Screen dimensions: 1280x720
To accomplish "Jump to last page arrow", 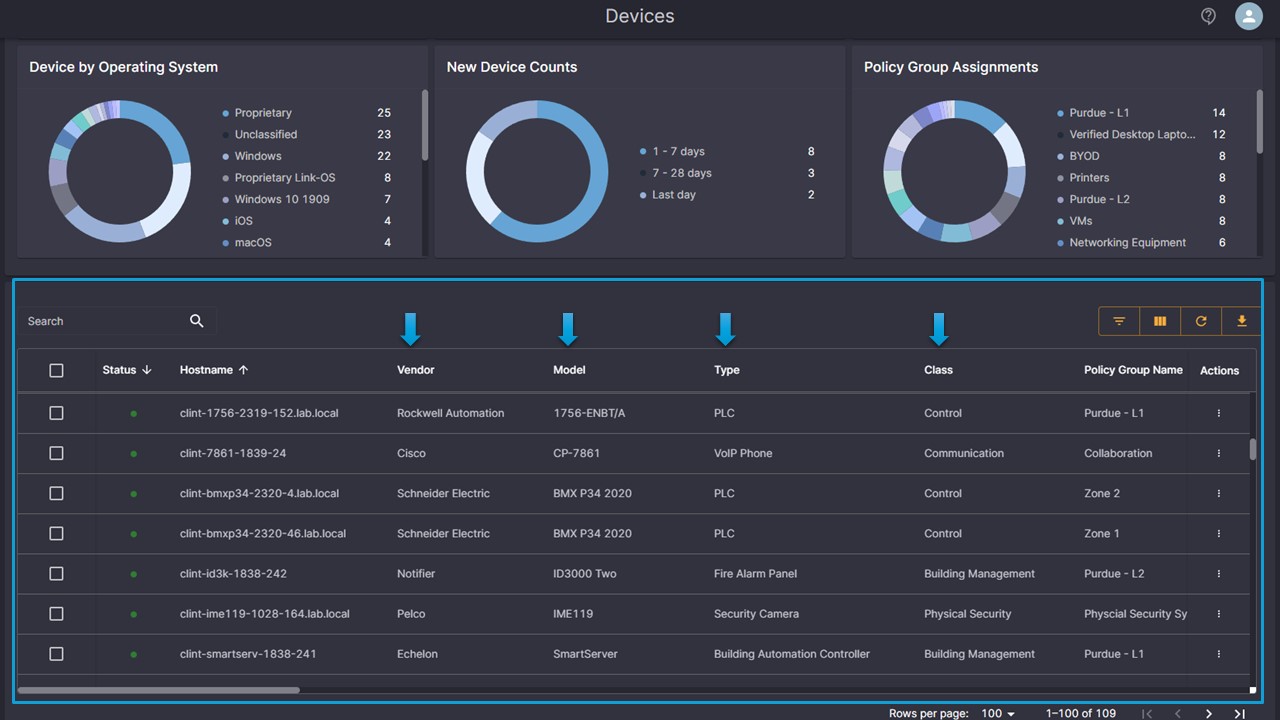I will (x=1239, y=714).
